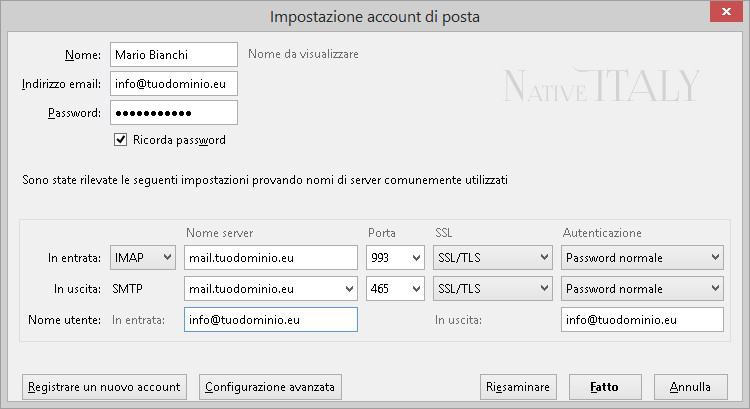Viewport: 750px width, 409px height.
Task: Click the Indirizzo email input field
Action: pos(174,84)
